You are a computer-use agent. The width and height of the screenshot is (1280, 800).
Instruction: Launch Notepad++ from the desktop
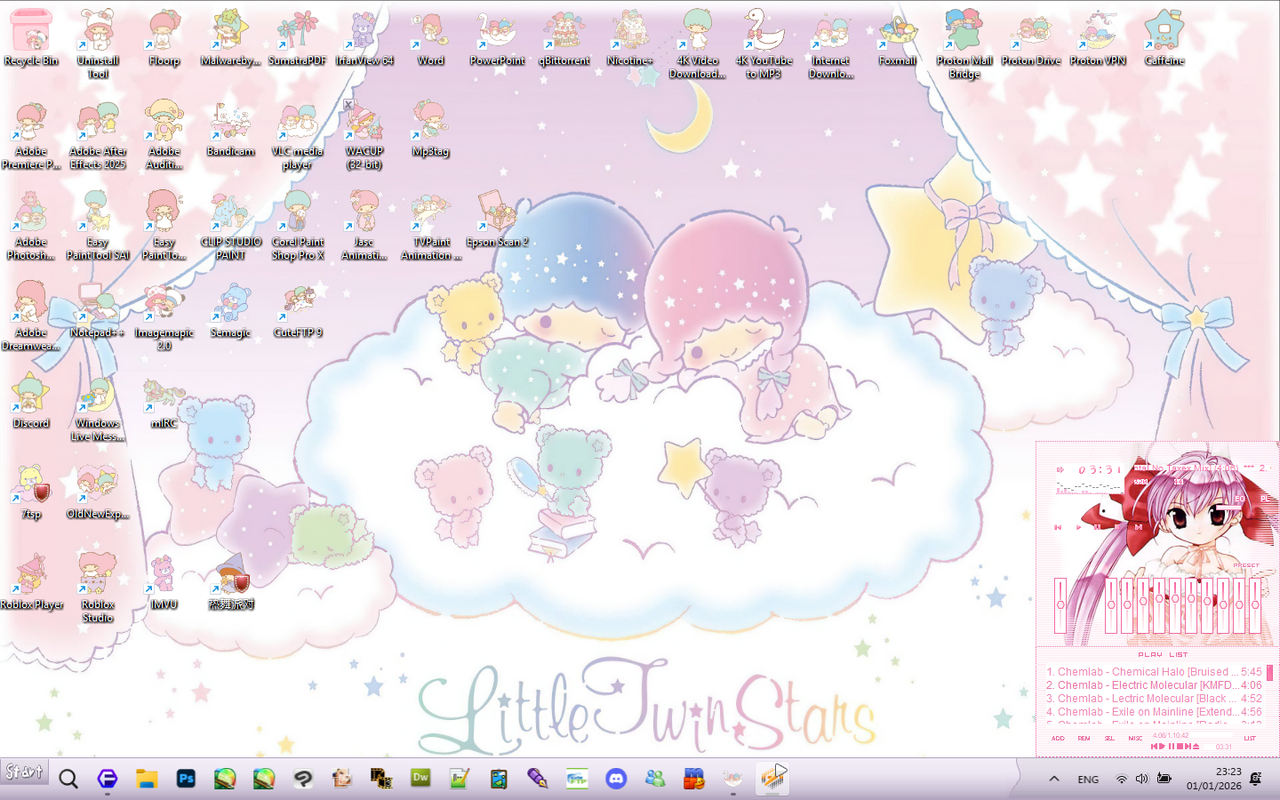pos(97,311)
